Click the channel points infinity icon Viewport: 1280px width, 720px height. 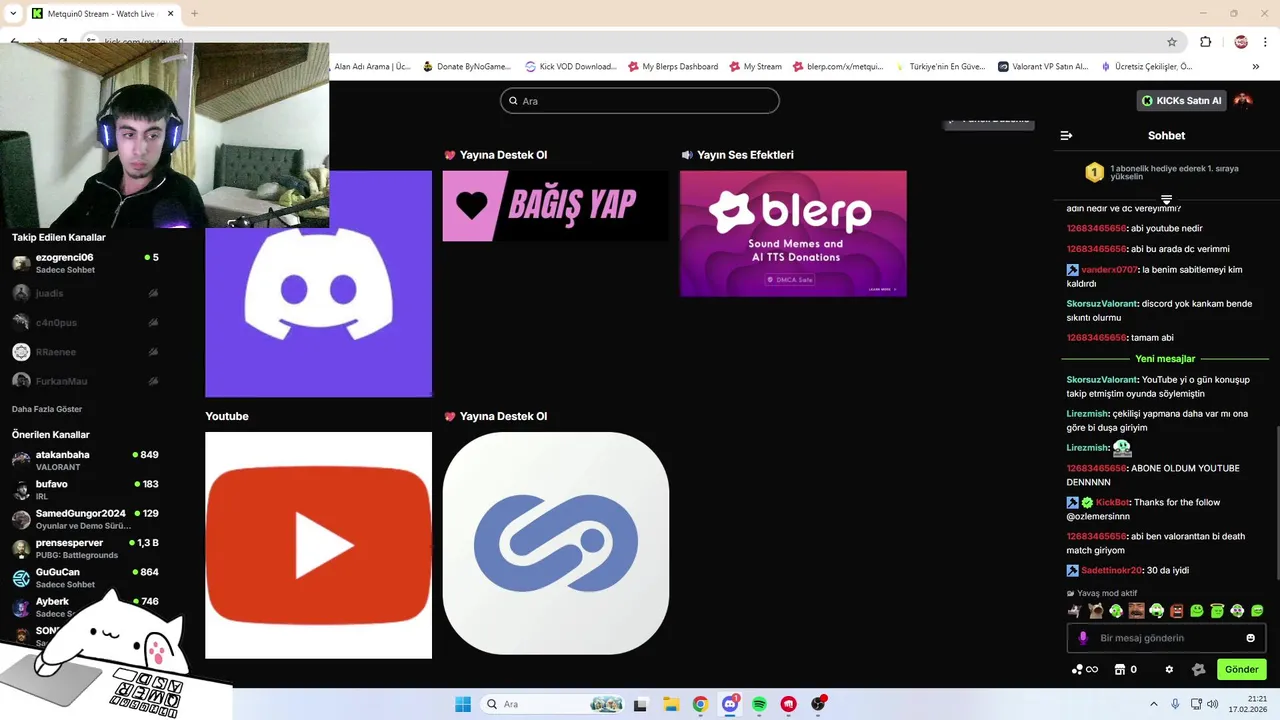(x=1085, y=670)
